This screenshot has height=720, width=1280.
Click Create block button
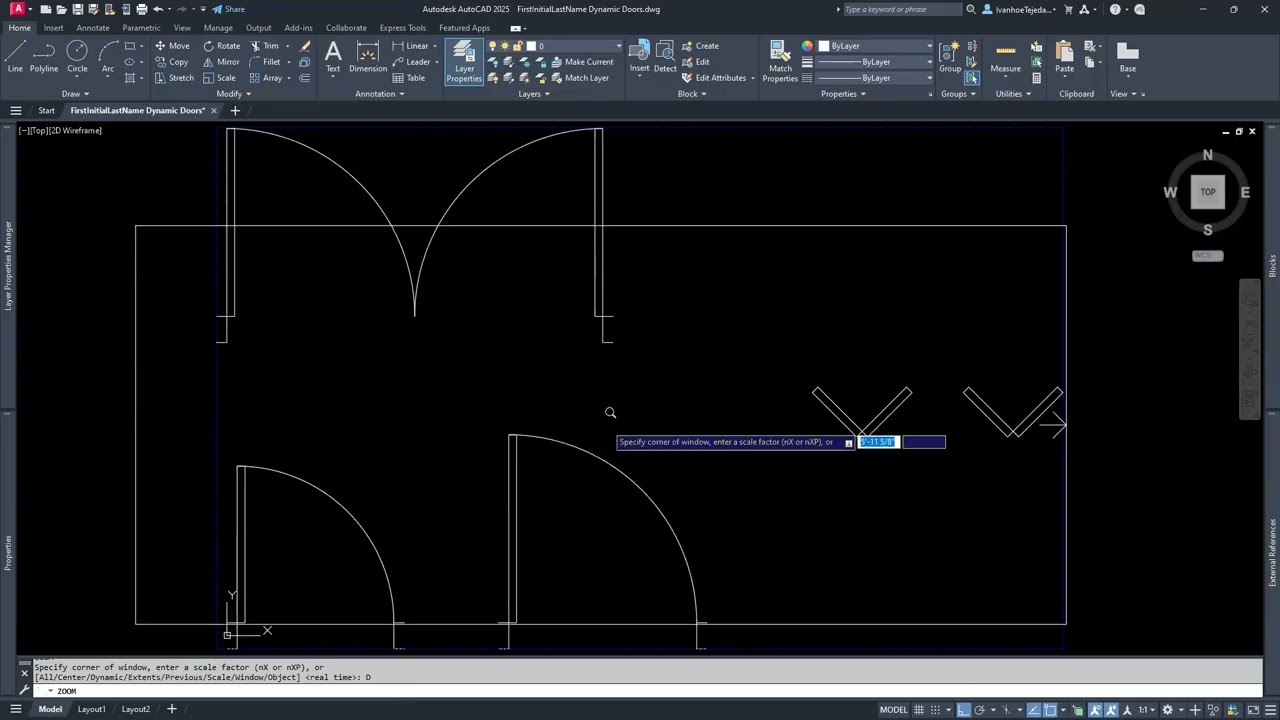[700, 46]
